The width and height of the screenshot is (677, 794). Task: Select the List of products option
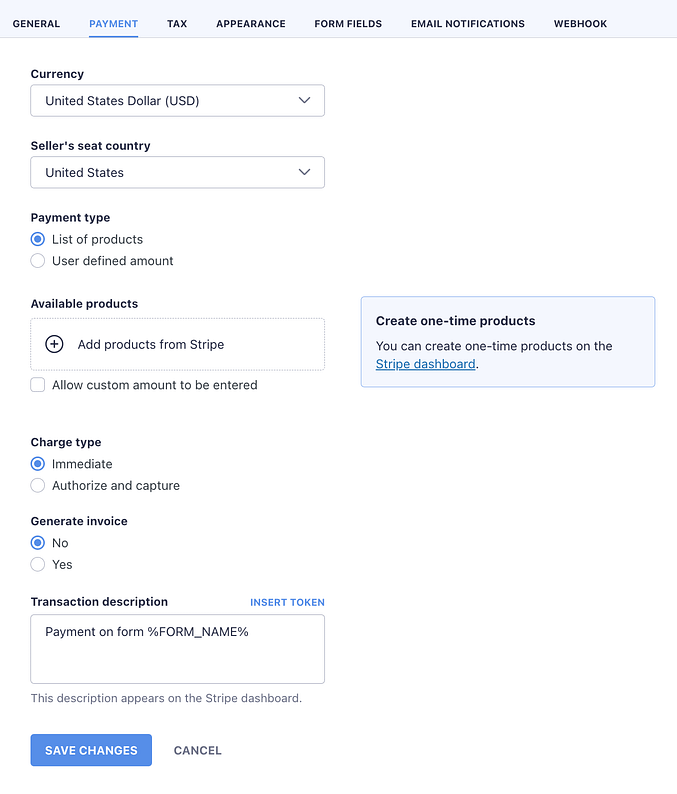tap(38, 239)
